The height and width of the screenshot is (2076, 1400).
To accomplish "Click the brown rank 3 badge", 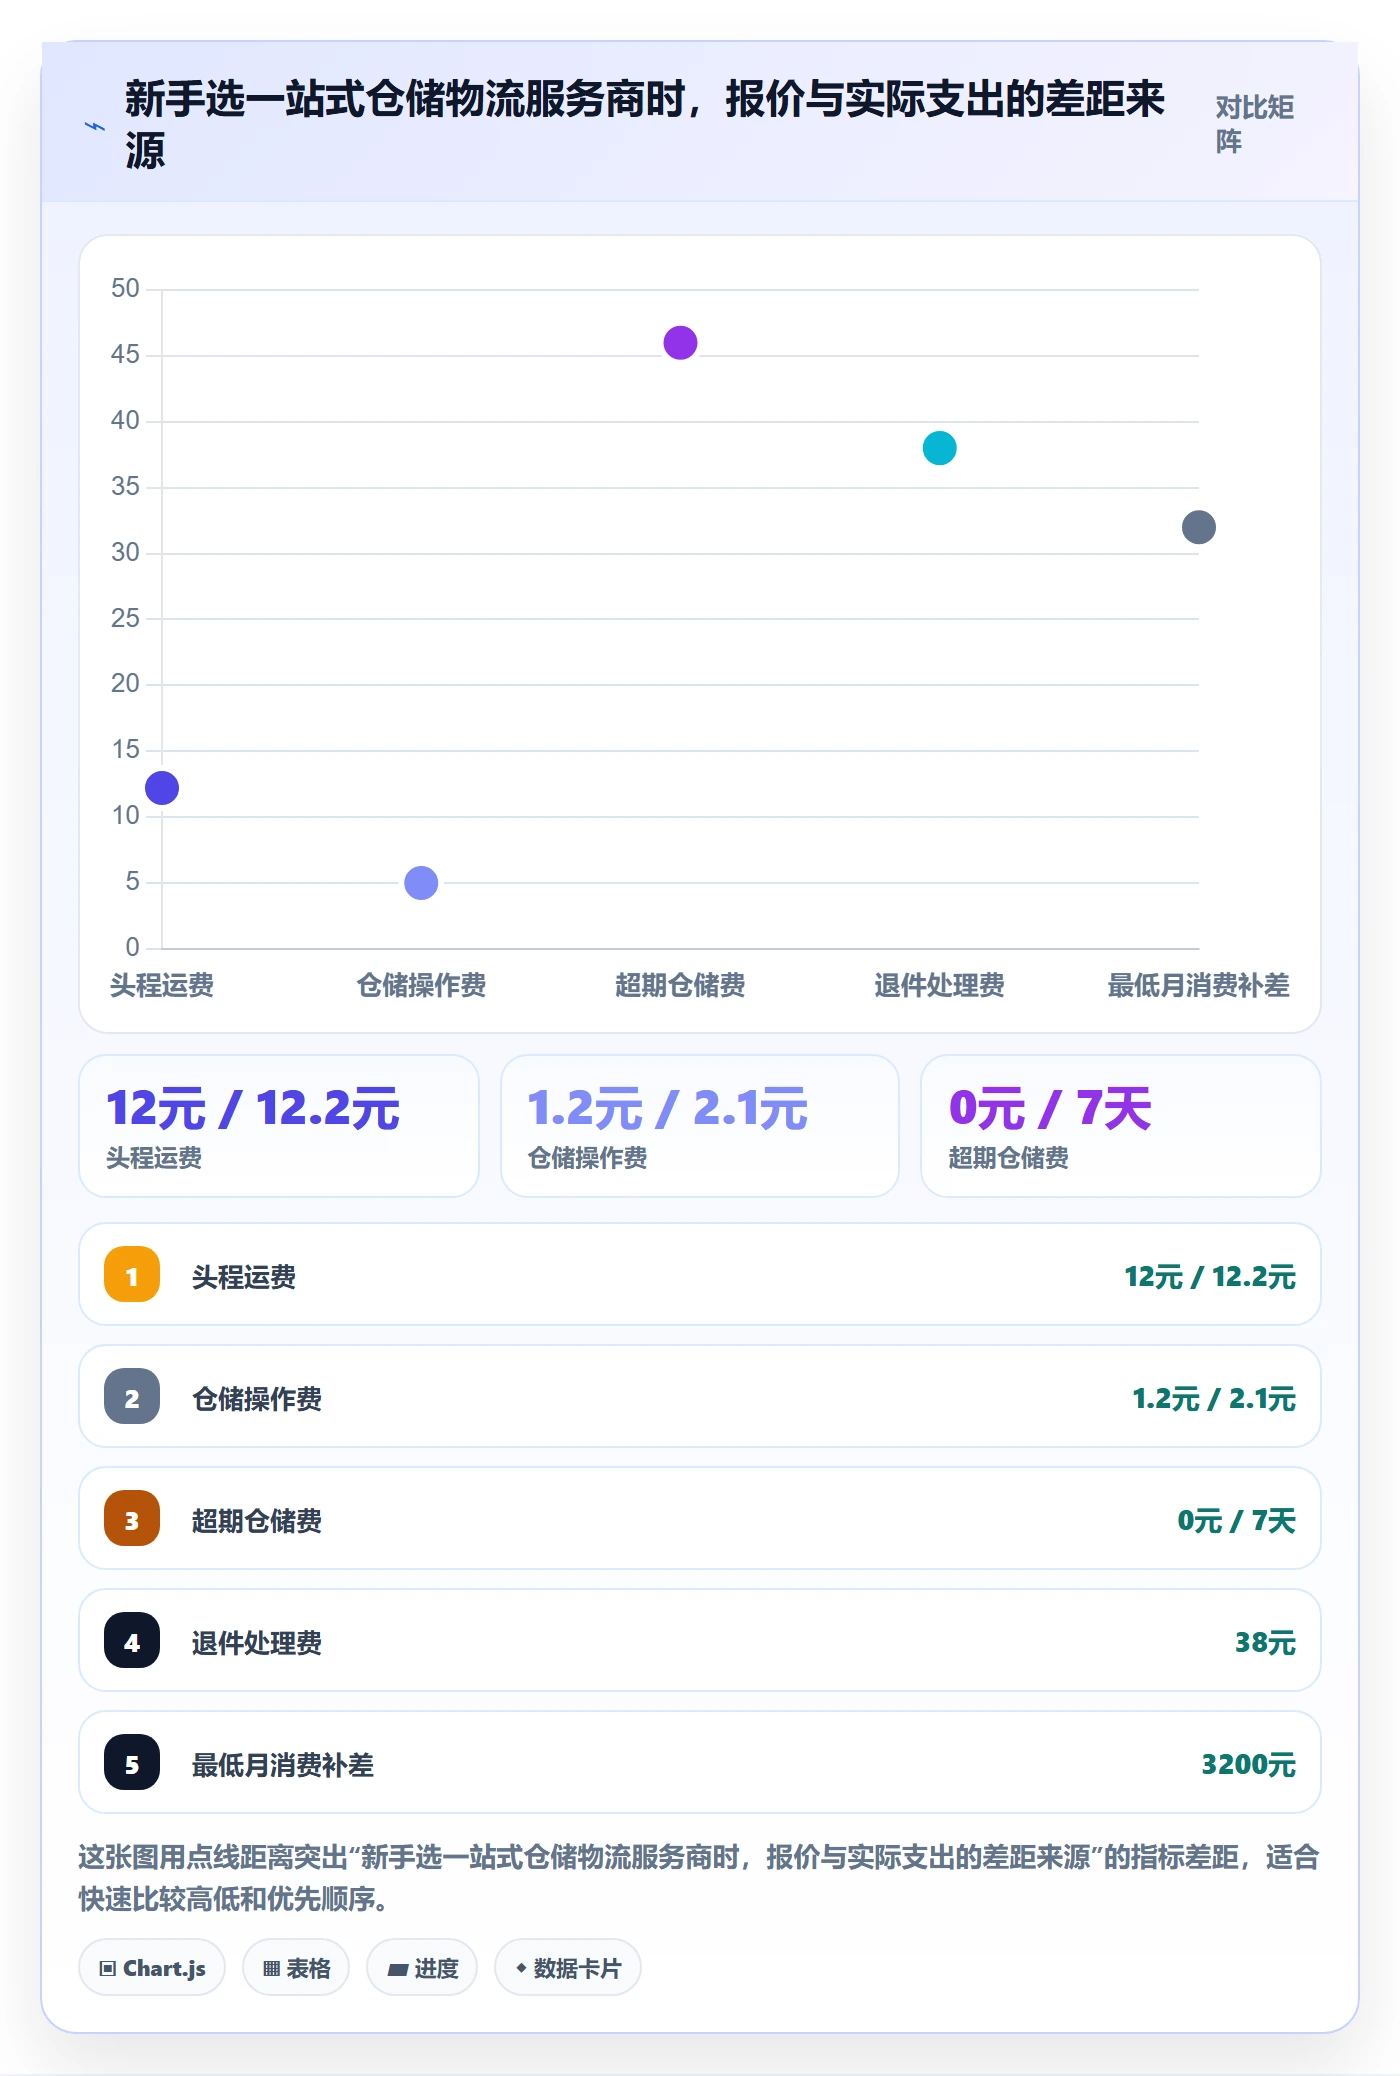I will pos(132,1519).
